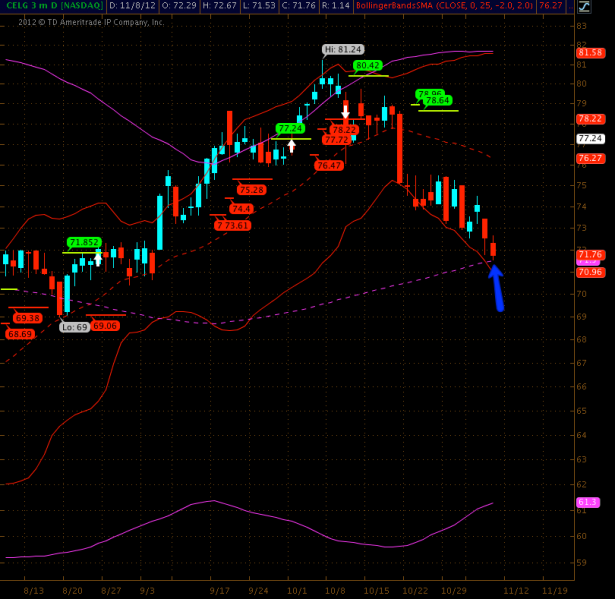Click the 10/15 date on the time axis

376,591
